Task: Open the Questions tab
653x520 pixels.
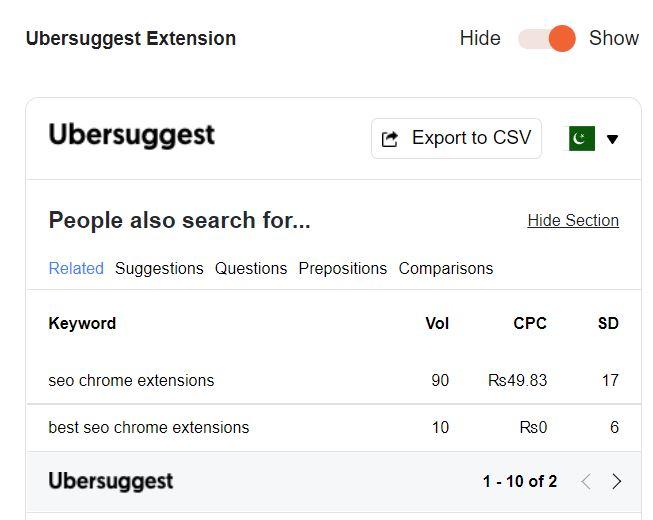Action: pyautogui.click(x=251, y=269)
